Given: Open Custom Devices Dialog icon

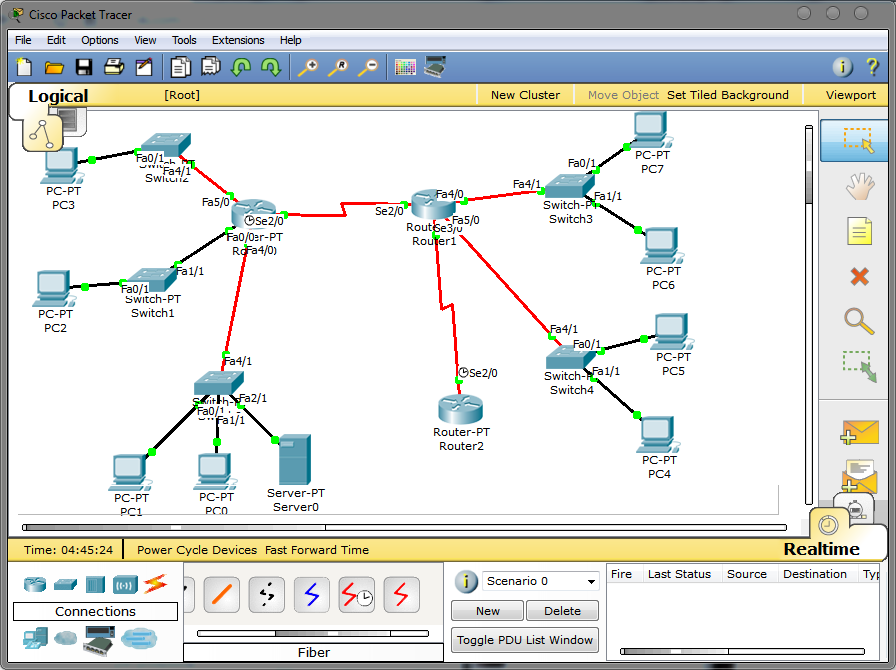Looking at the screenshot, I should tap(435, 67).
